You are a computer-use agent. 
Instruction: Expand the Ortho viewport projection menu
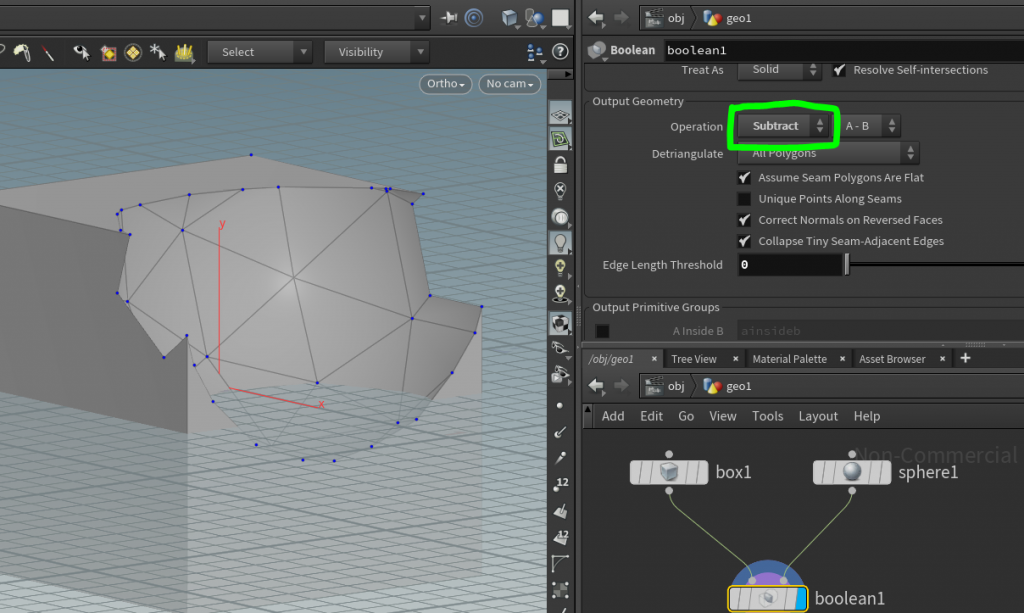pos(447,84)
